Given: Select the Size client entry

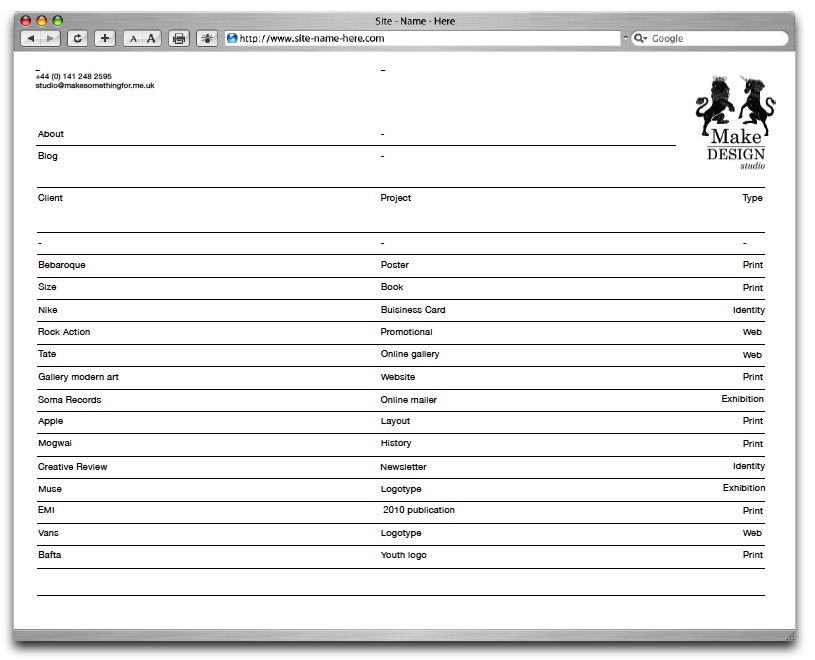Looking at the screenshot, I should tap(47, 287).
